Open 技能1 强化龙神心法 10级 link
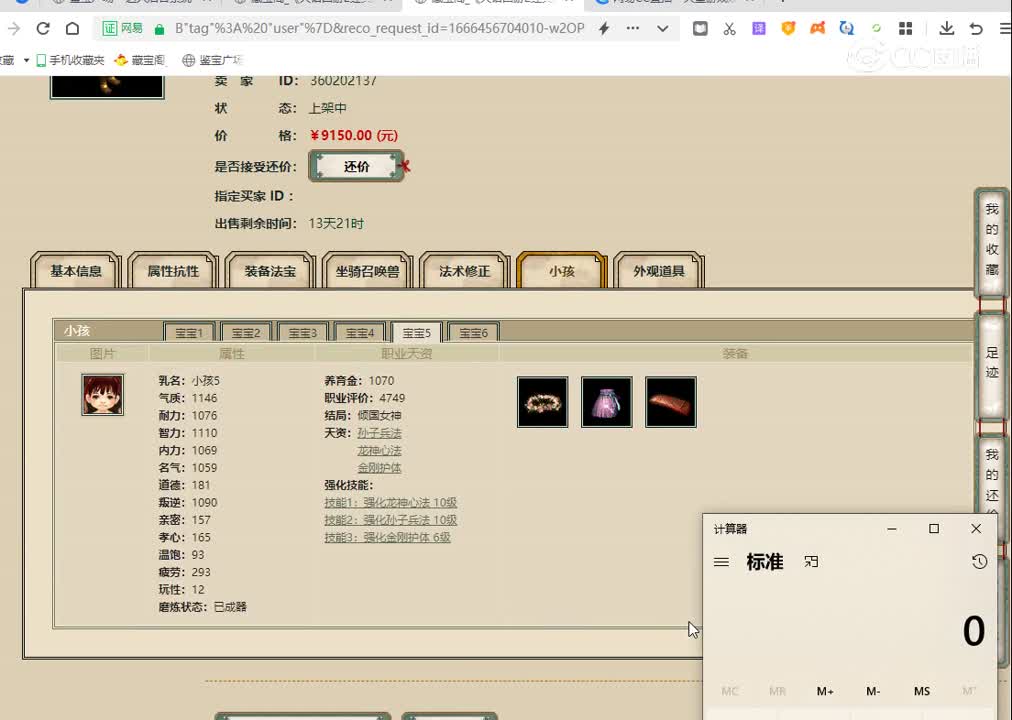Image resolution: width=1012 pixels, height=720 pixels. pyautogui.click(x=390, y=503)
